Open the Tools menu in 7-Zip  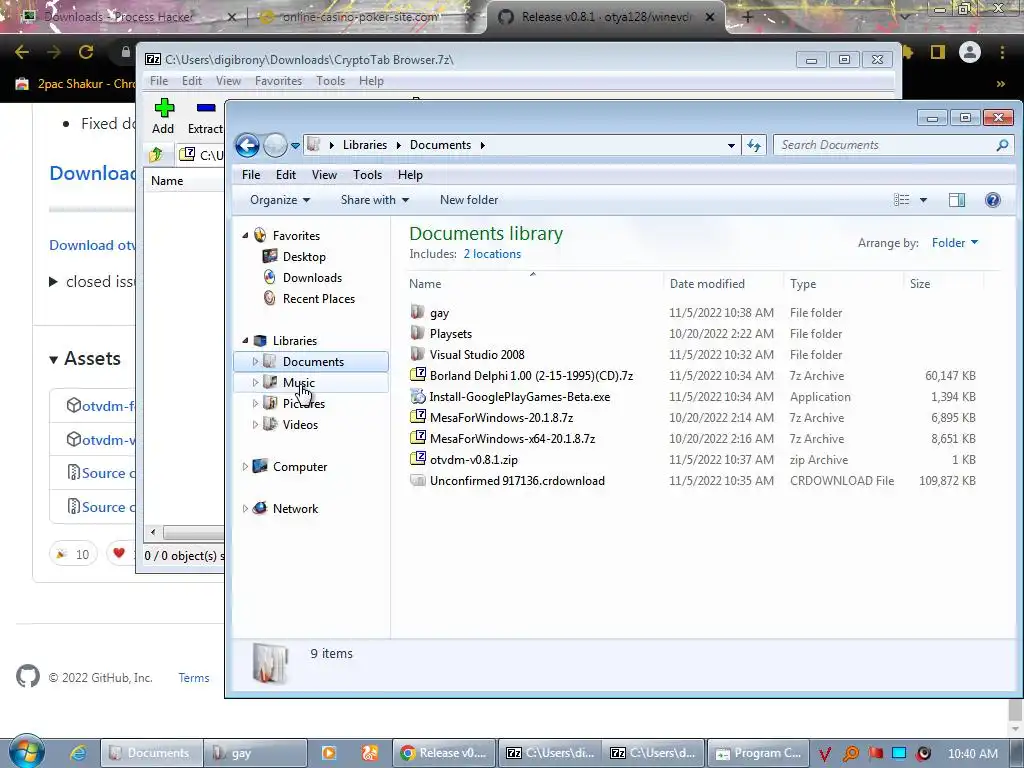tap(330, 81)
